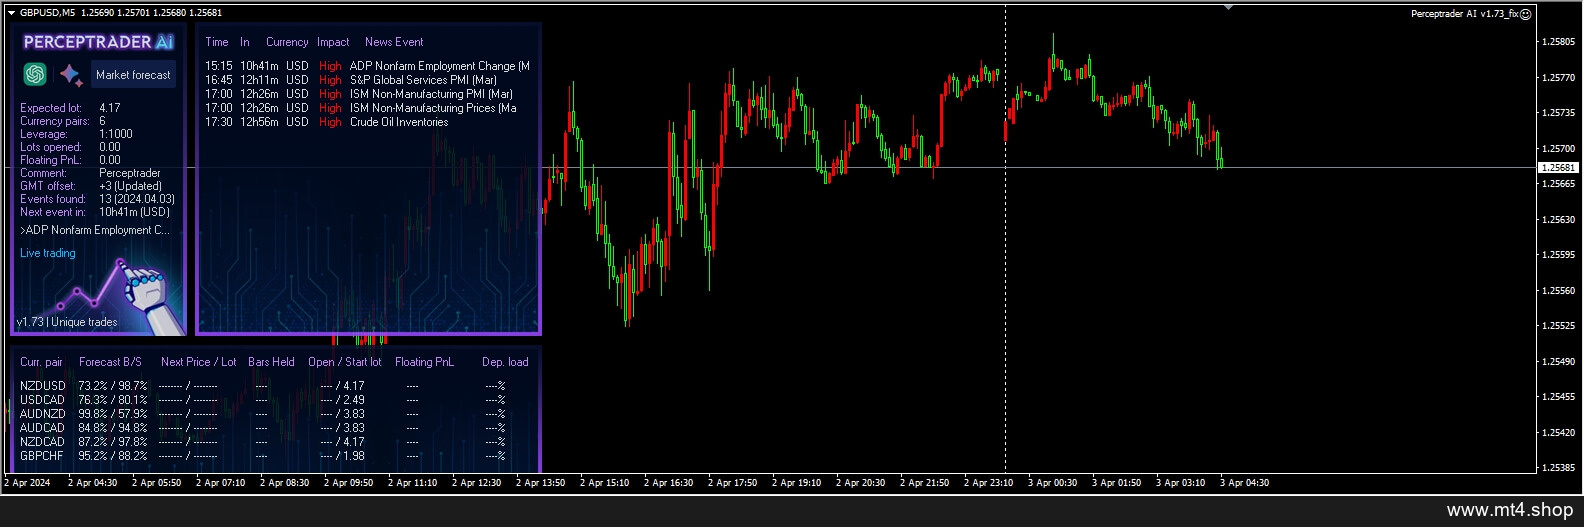Screen dimensions: 1584x527
Task: Click the High impact label at 15:15
Action: (x=330, y=66)
